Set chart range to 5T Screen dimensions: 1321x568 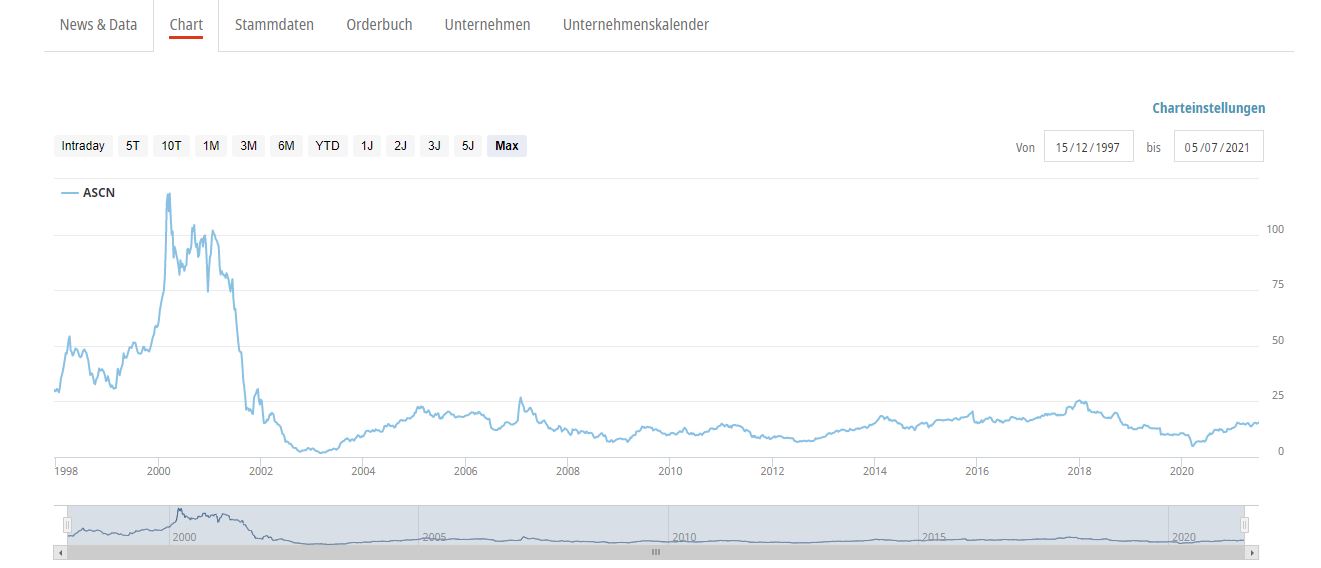click(132, 146)
